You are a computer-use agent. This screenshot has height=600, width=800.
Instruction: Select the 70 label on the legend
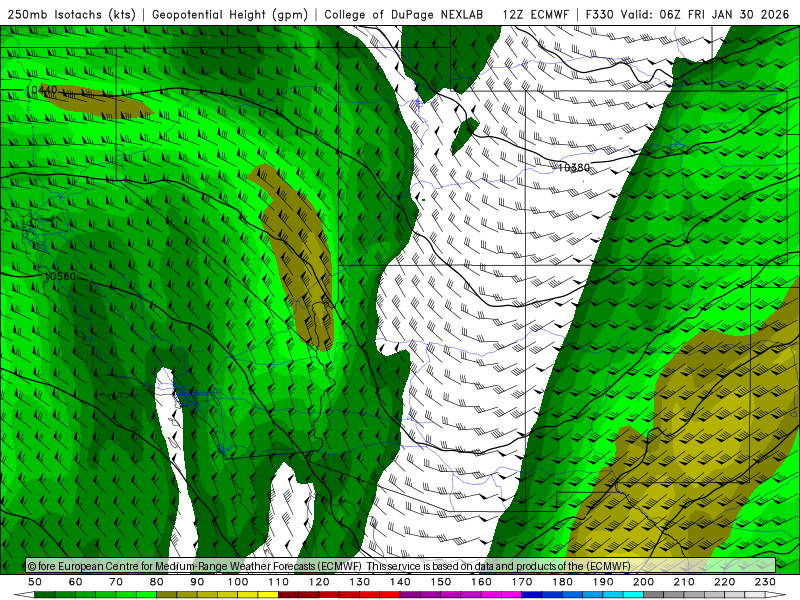click(x=116, y=582)
